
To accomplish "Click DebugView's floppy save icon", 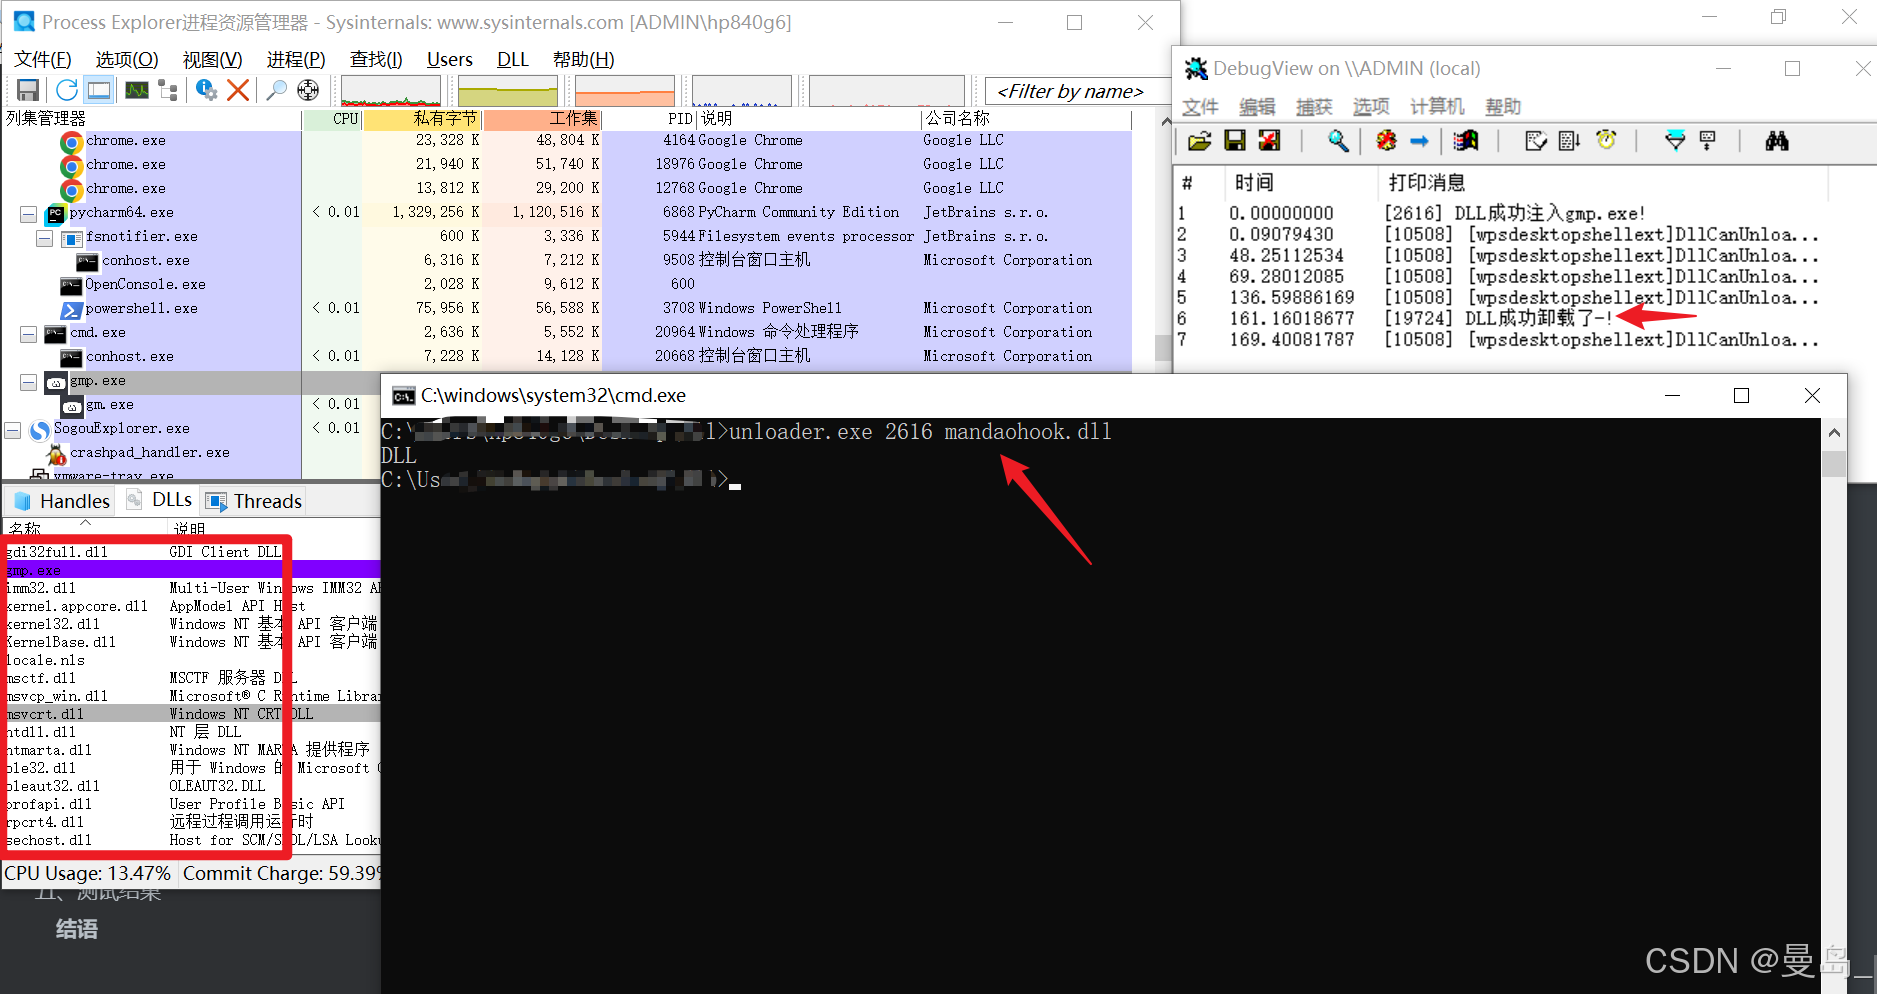I will click(x=1235, y=141).
